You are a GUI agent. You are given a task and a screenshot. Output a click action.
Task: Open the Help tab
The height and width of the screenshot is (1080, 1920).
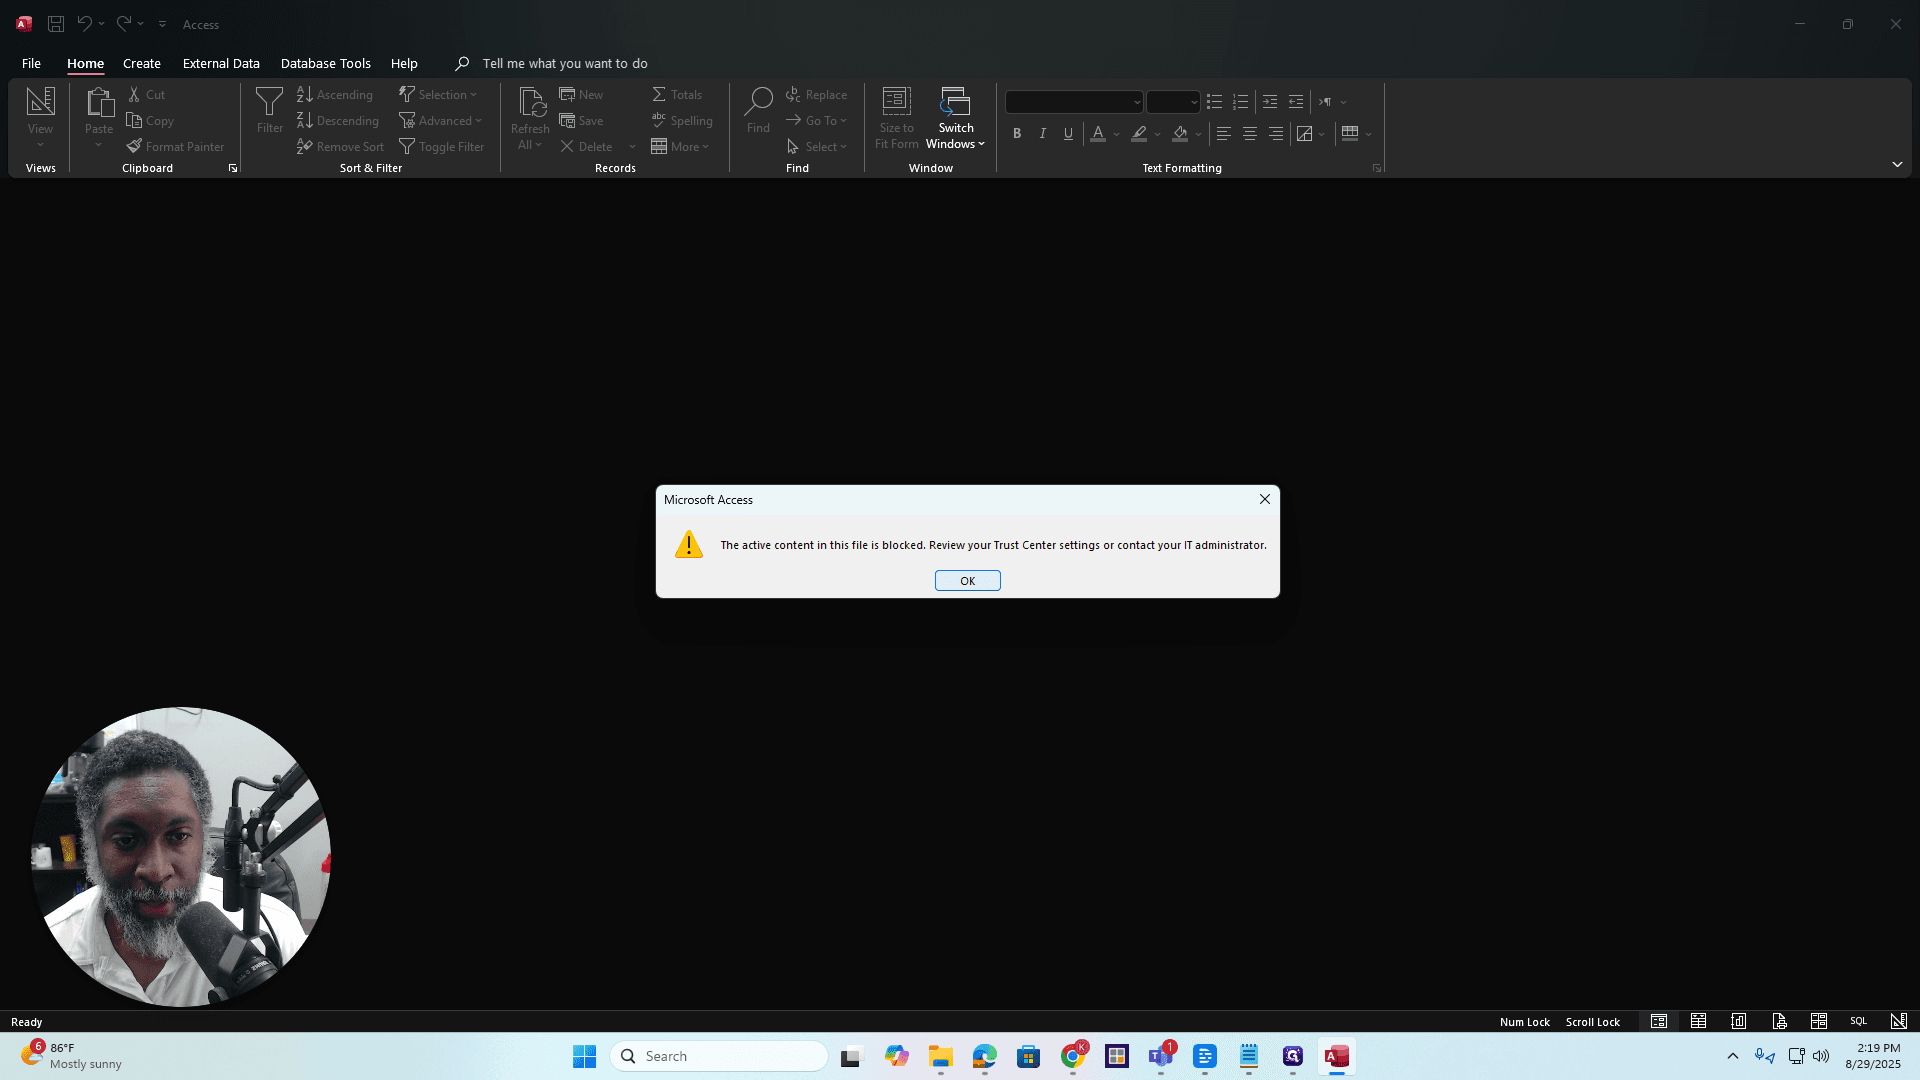coord(404,63)
